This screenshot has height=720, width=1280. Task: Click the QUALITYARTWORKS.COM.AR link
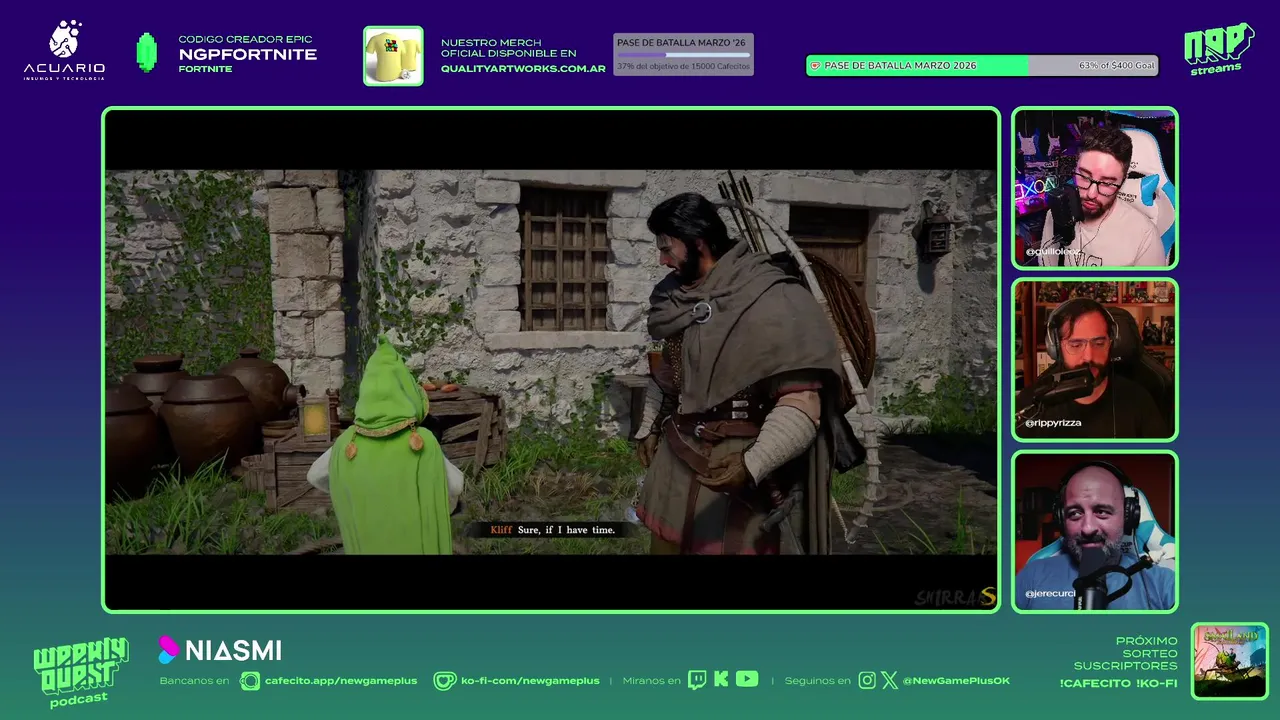pyautogui.click(x=523, y=69)
